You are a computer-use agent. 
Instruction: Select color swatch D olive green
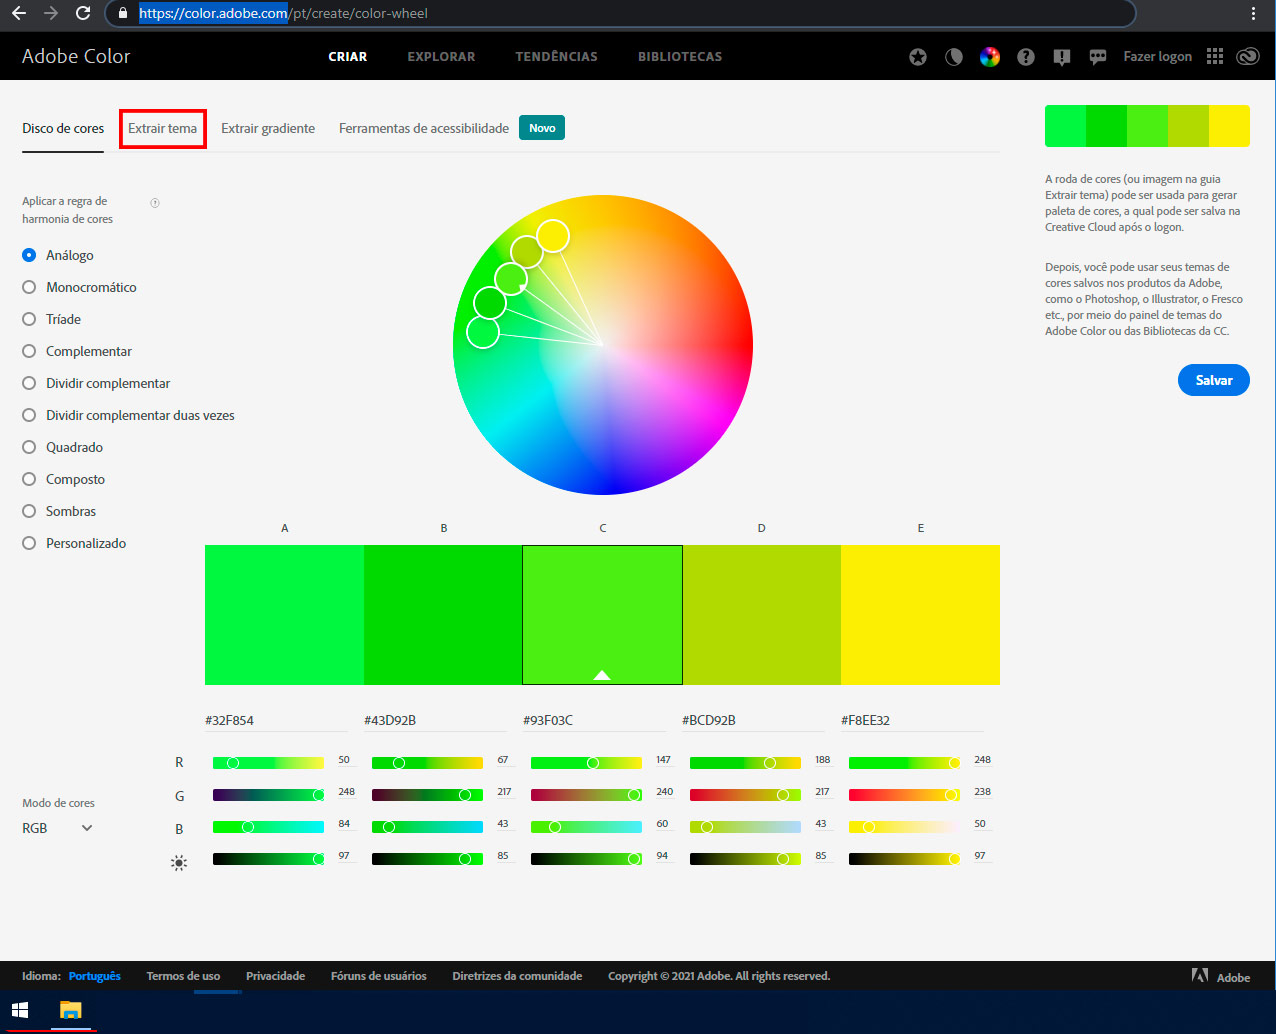click(761, 615)
